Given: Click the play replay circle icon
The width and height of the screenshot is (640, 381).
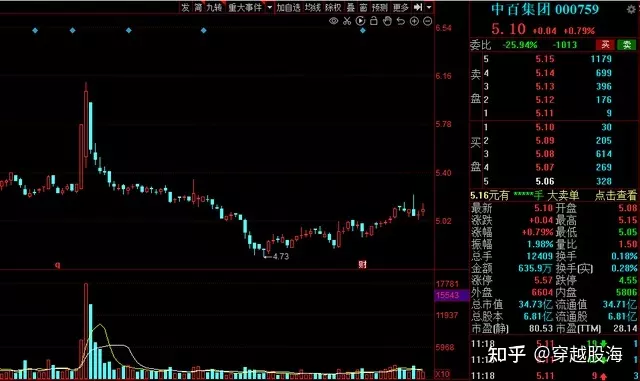Looking at the screenshot, I should coord(360,21).
